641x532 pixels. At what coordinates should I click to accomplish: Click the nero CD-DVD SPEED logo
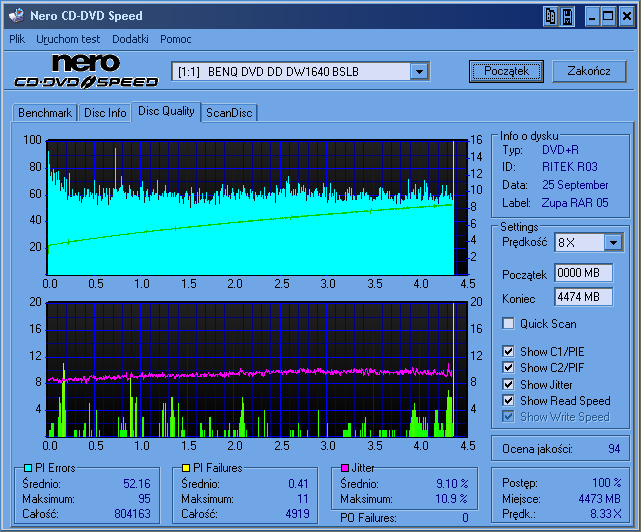(x=86, y=72)
